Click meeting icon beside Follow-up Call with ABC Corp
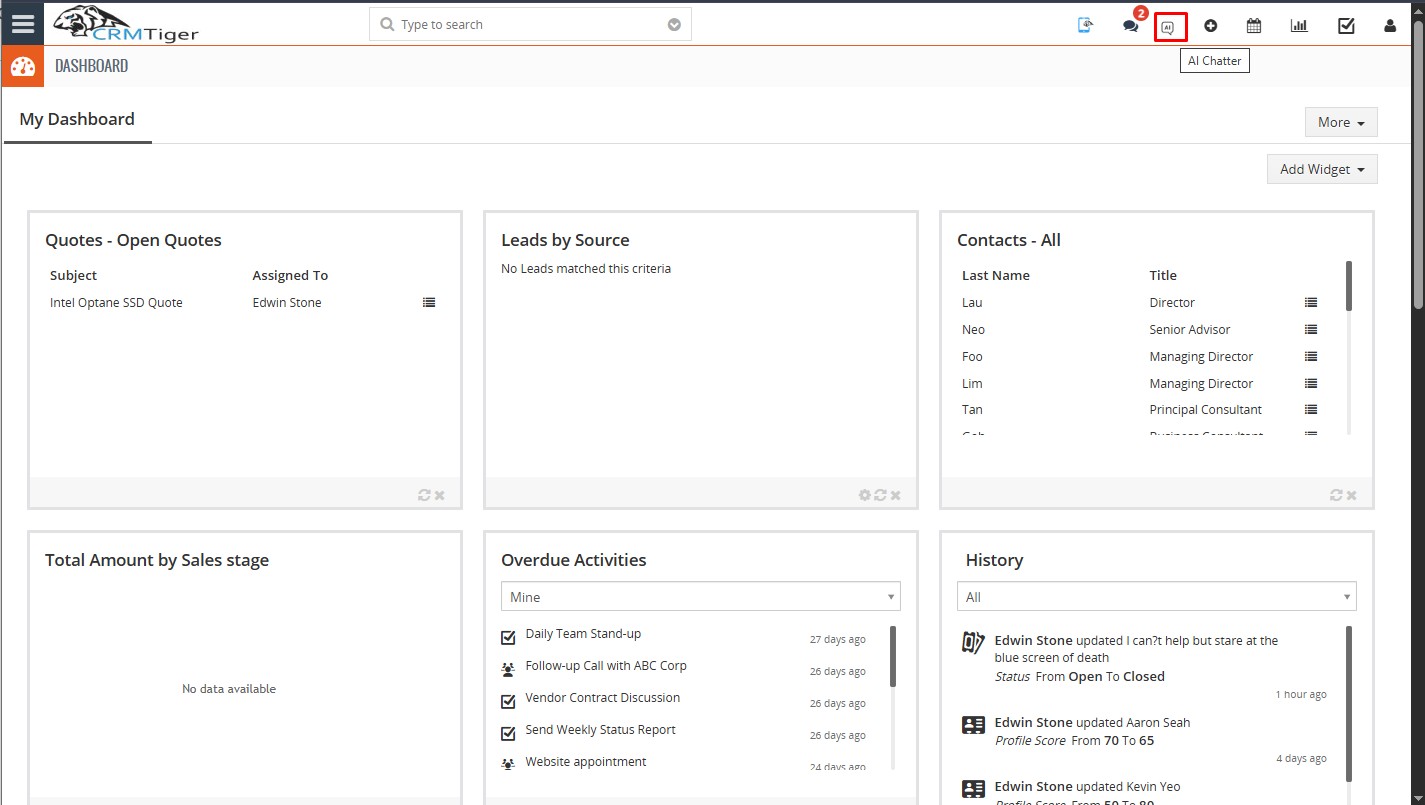This screenshot has height=805, width=1425. 508,669
